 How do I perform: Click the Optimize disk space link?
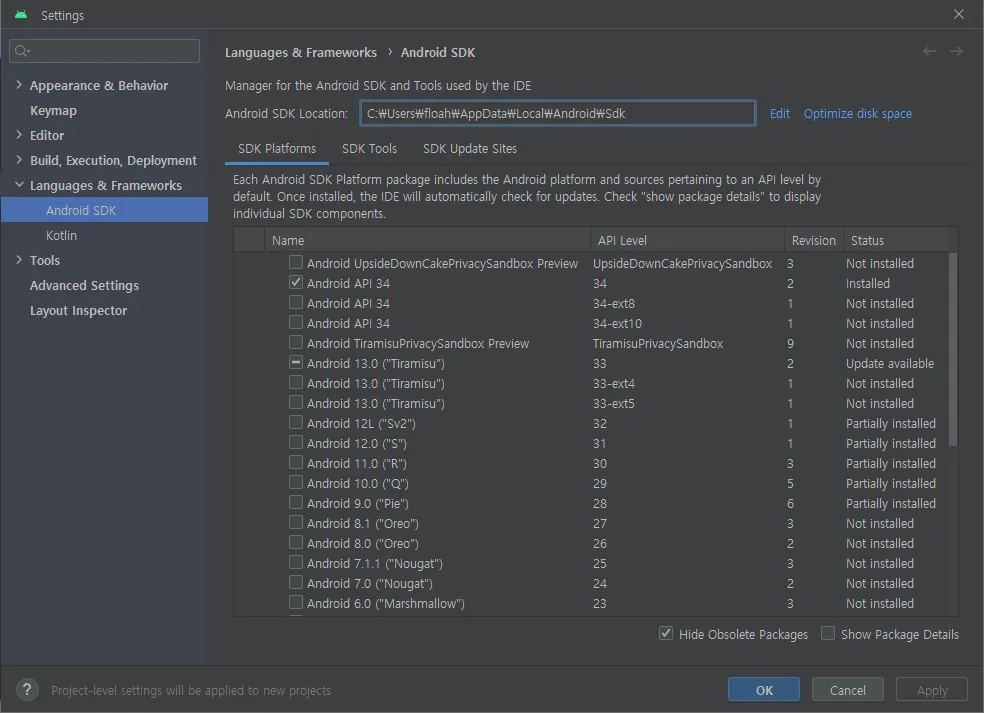point(858,114)
